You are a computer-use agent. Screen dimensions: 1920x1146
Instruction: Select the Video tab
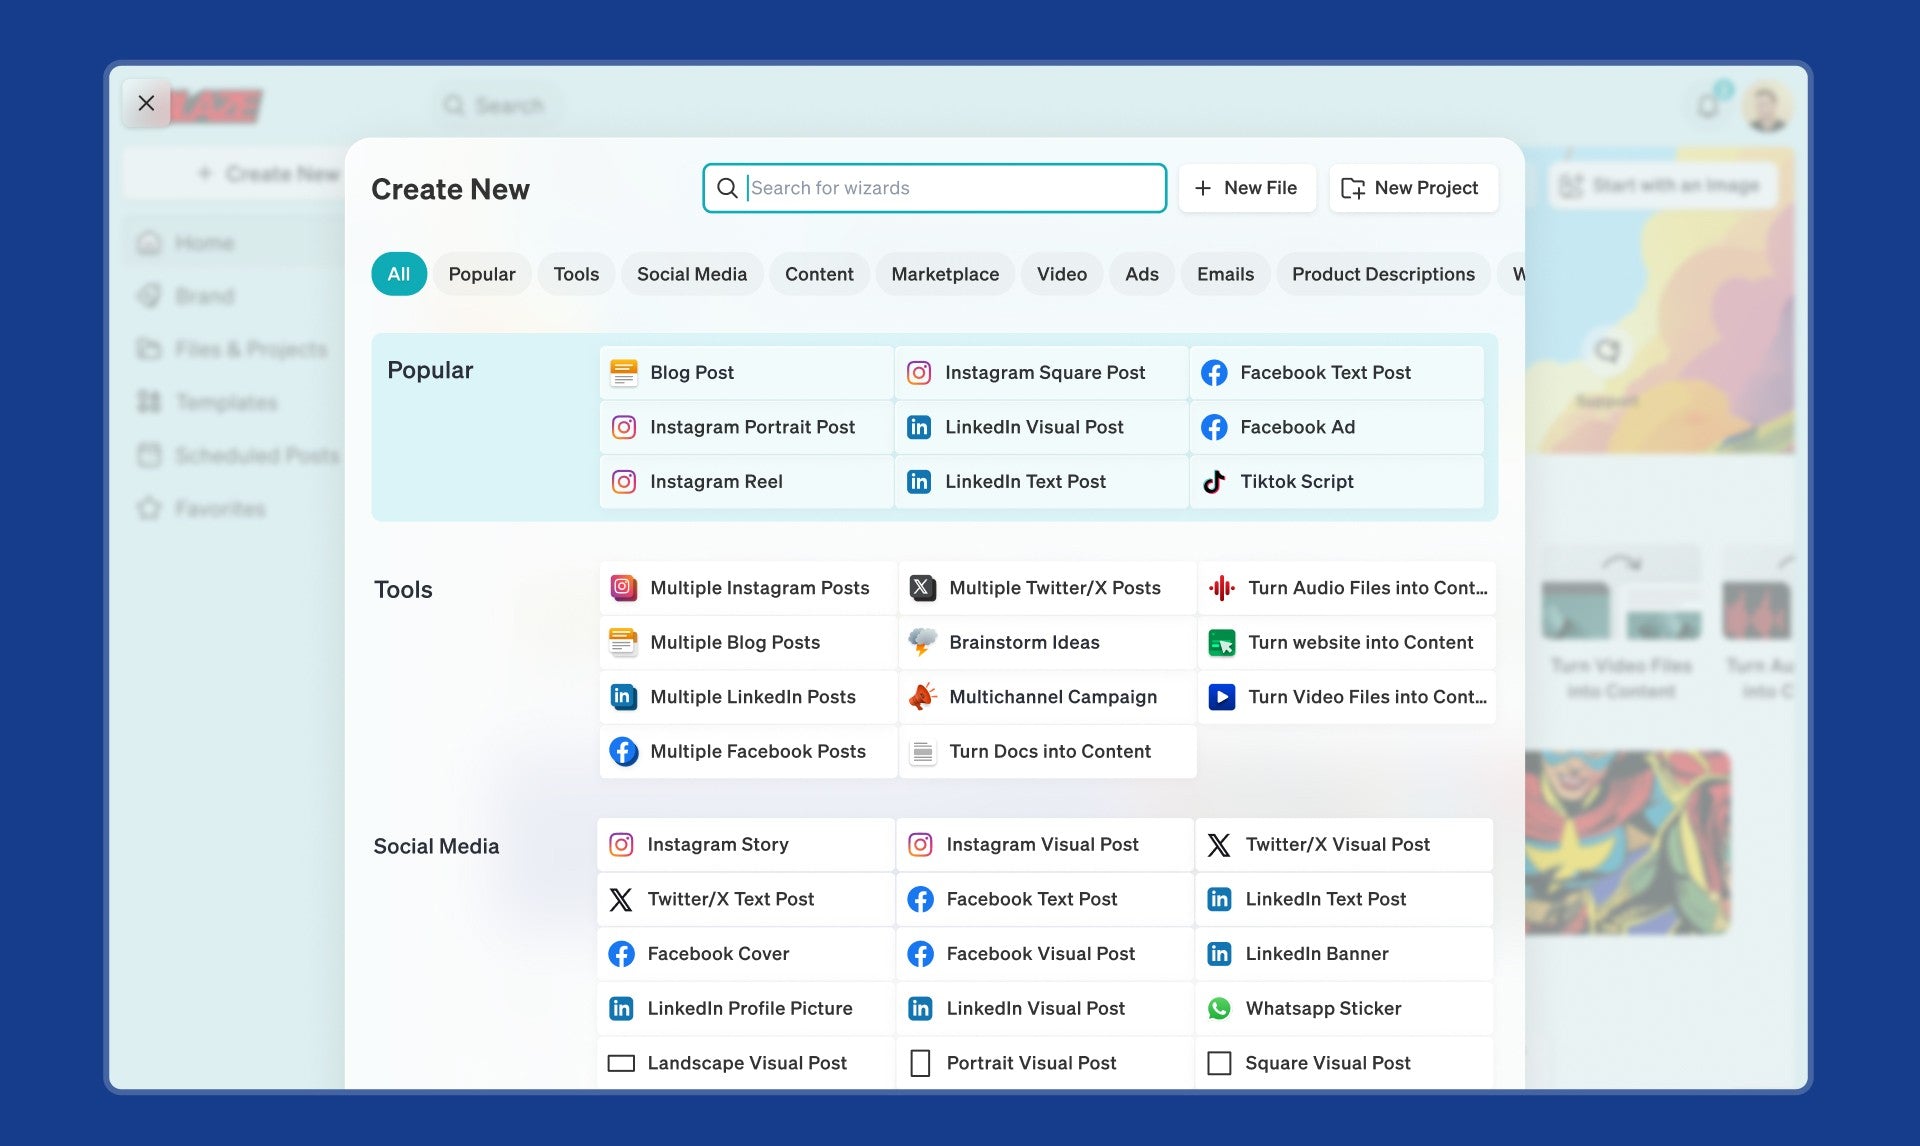1062,274
